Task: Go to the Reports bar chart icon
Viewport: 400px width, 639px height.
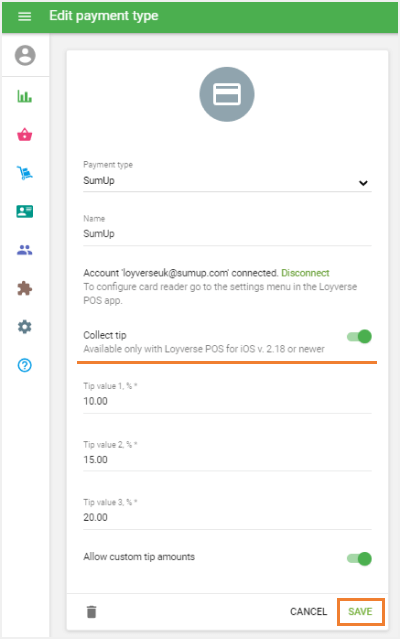Action: click(24, 96)
